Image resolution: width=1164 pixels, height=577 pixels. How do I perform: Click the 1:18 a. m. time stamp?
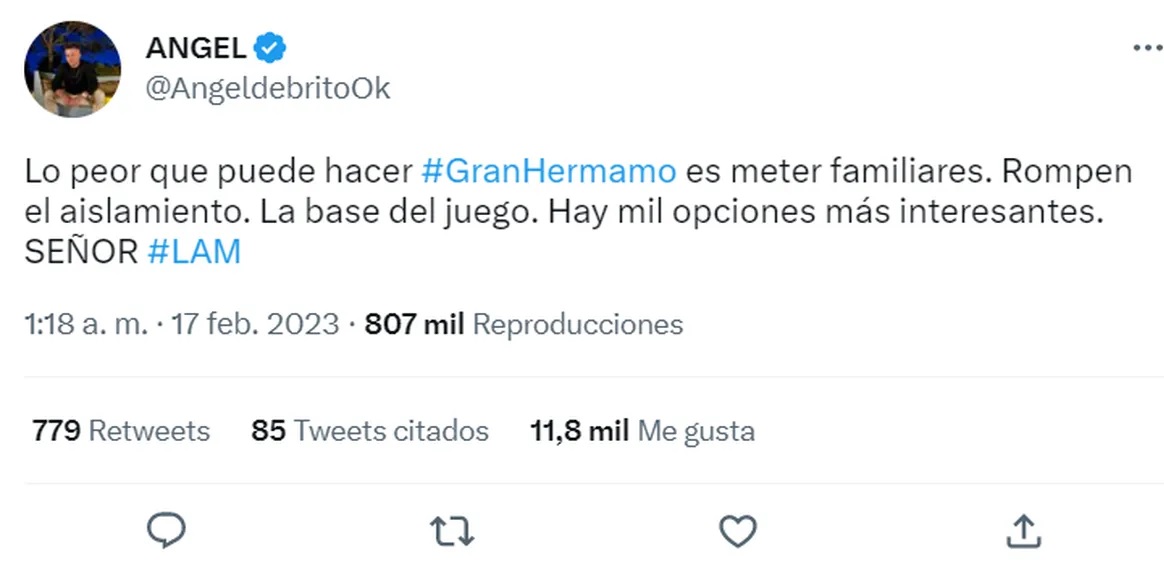pyautogui.click(x=85, y=324)
